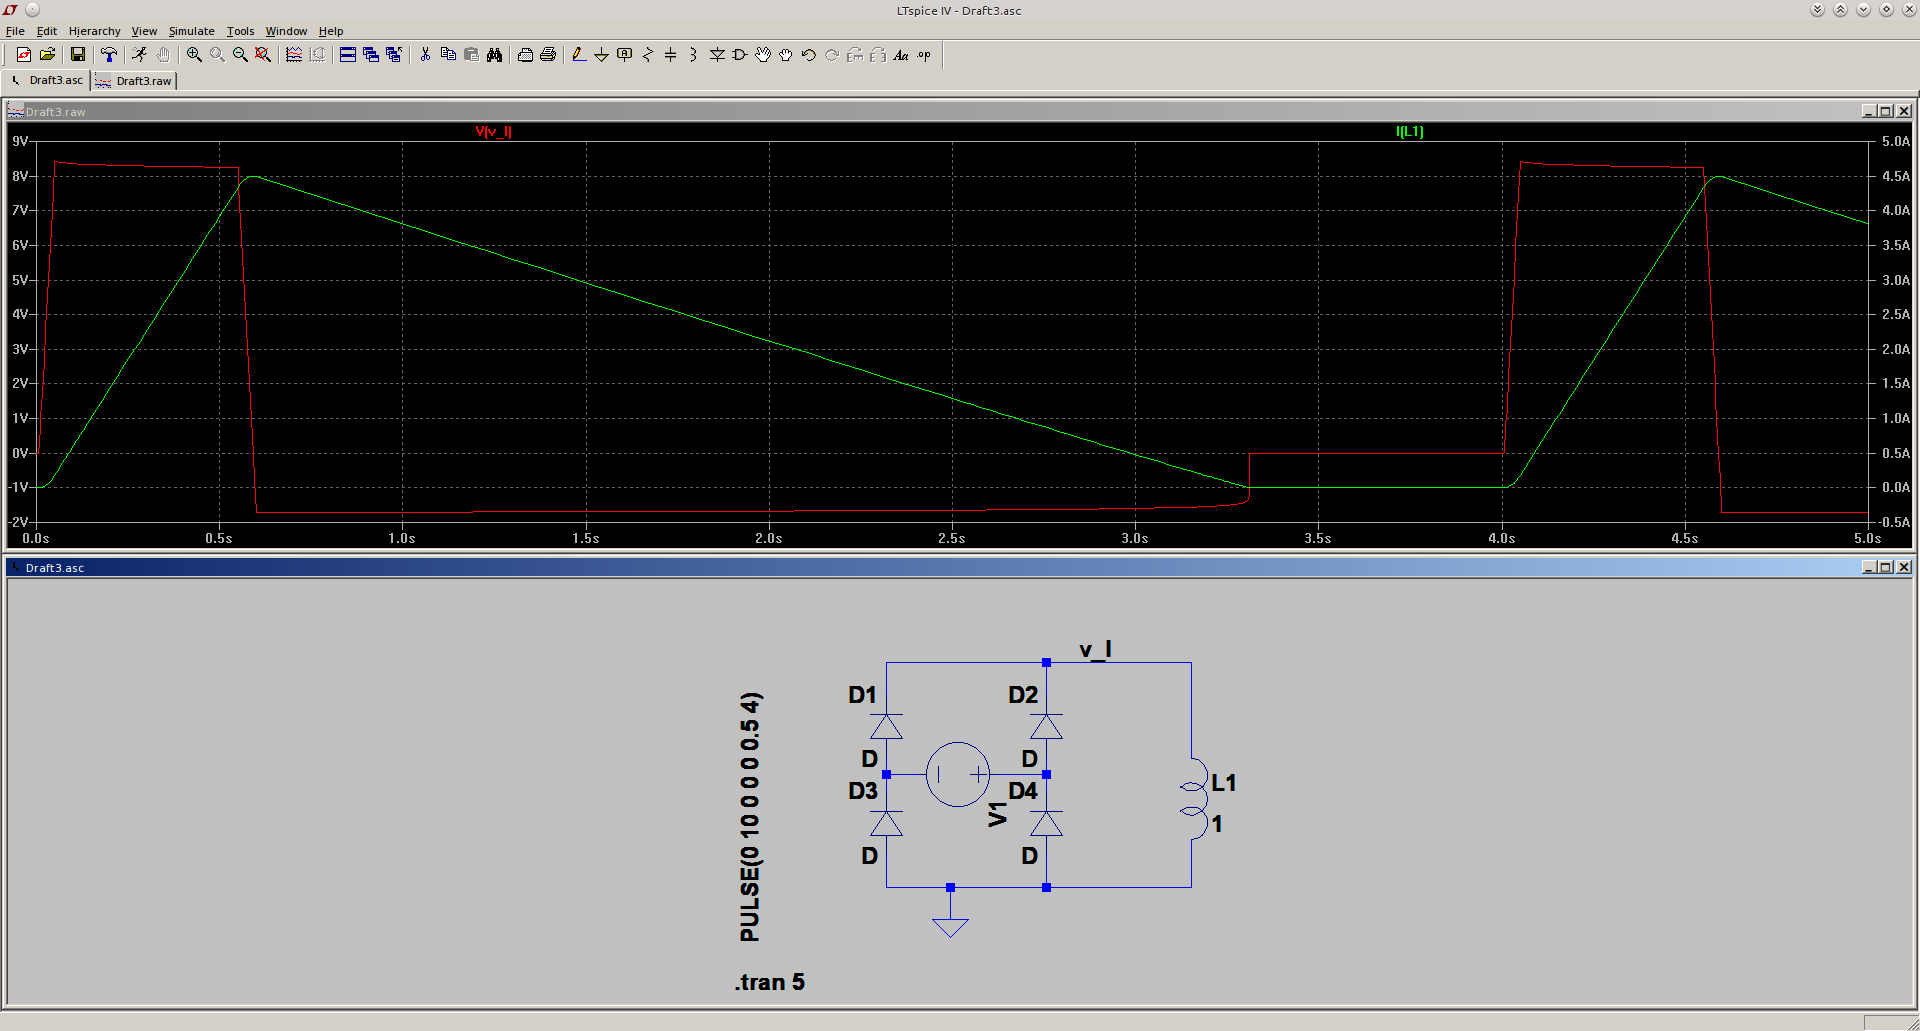Viewport: 1920px width, 1031px height.
Task: Save the schematic with floppy icon
Action: 77,55
